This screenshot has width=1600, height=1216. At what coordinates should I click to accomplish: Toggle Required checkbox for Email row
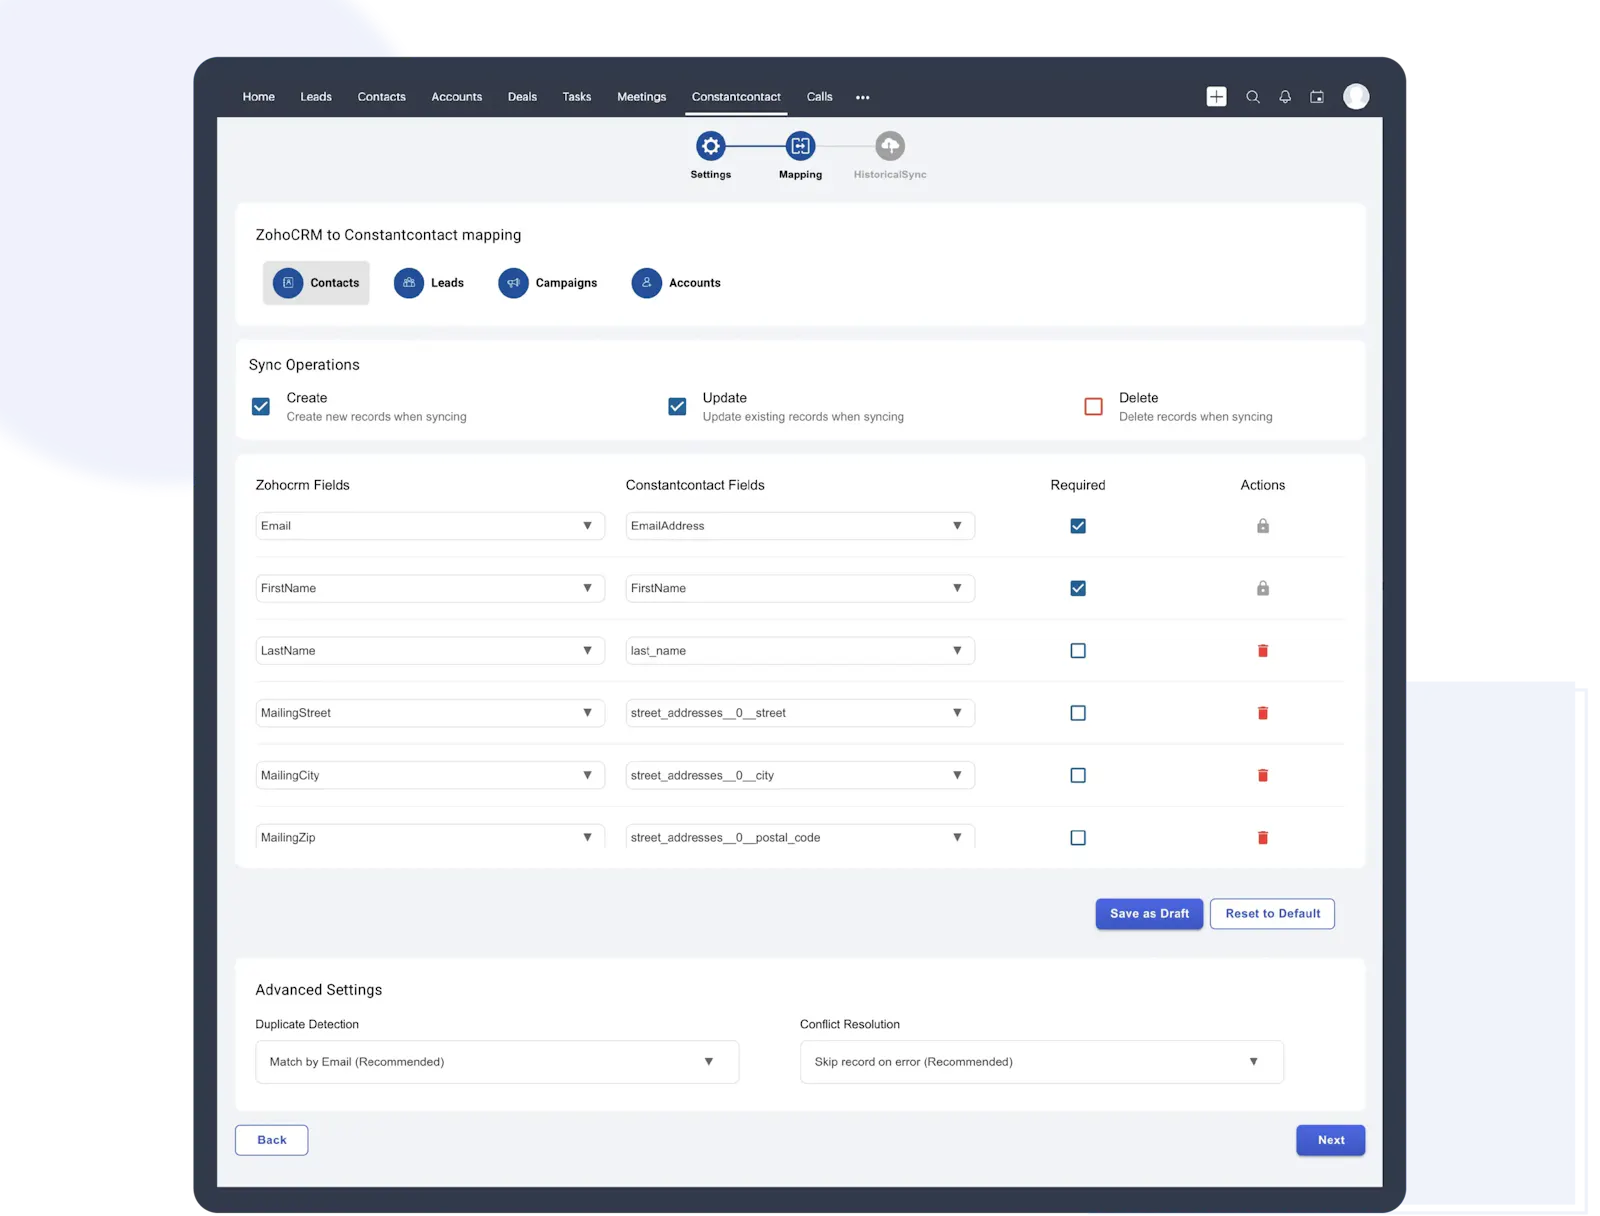pyautogui.click(x=1078, y=526)
